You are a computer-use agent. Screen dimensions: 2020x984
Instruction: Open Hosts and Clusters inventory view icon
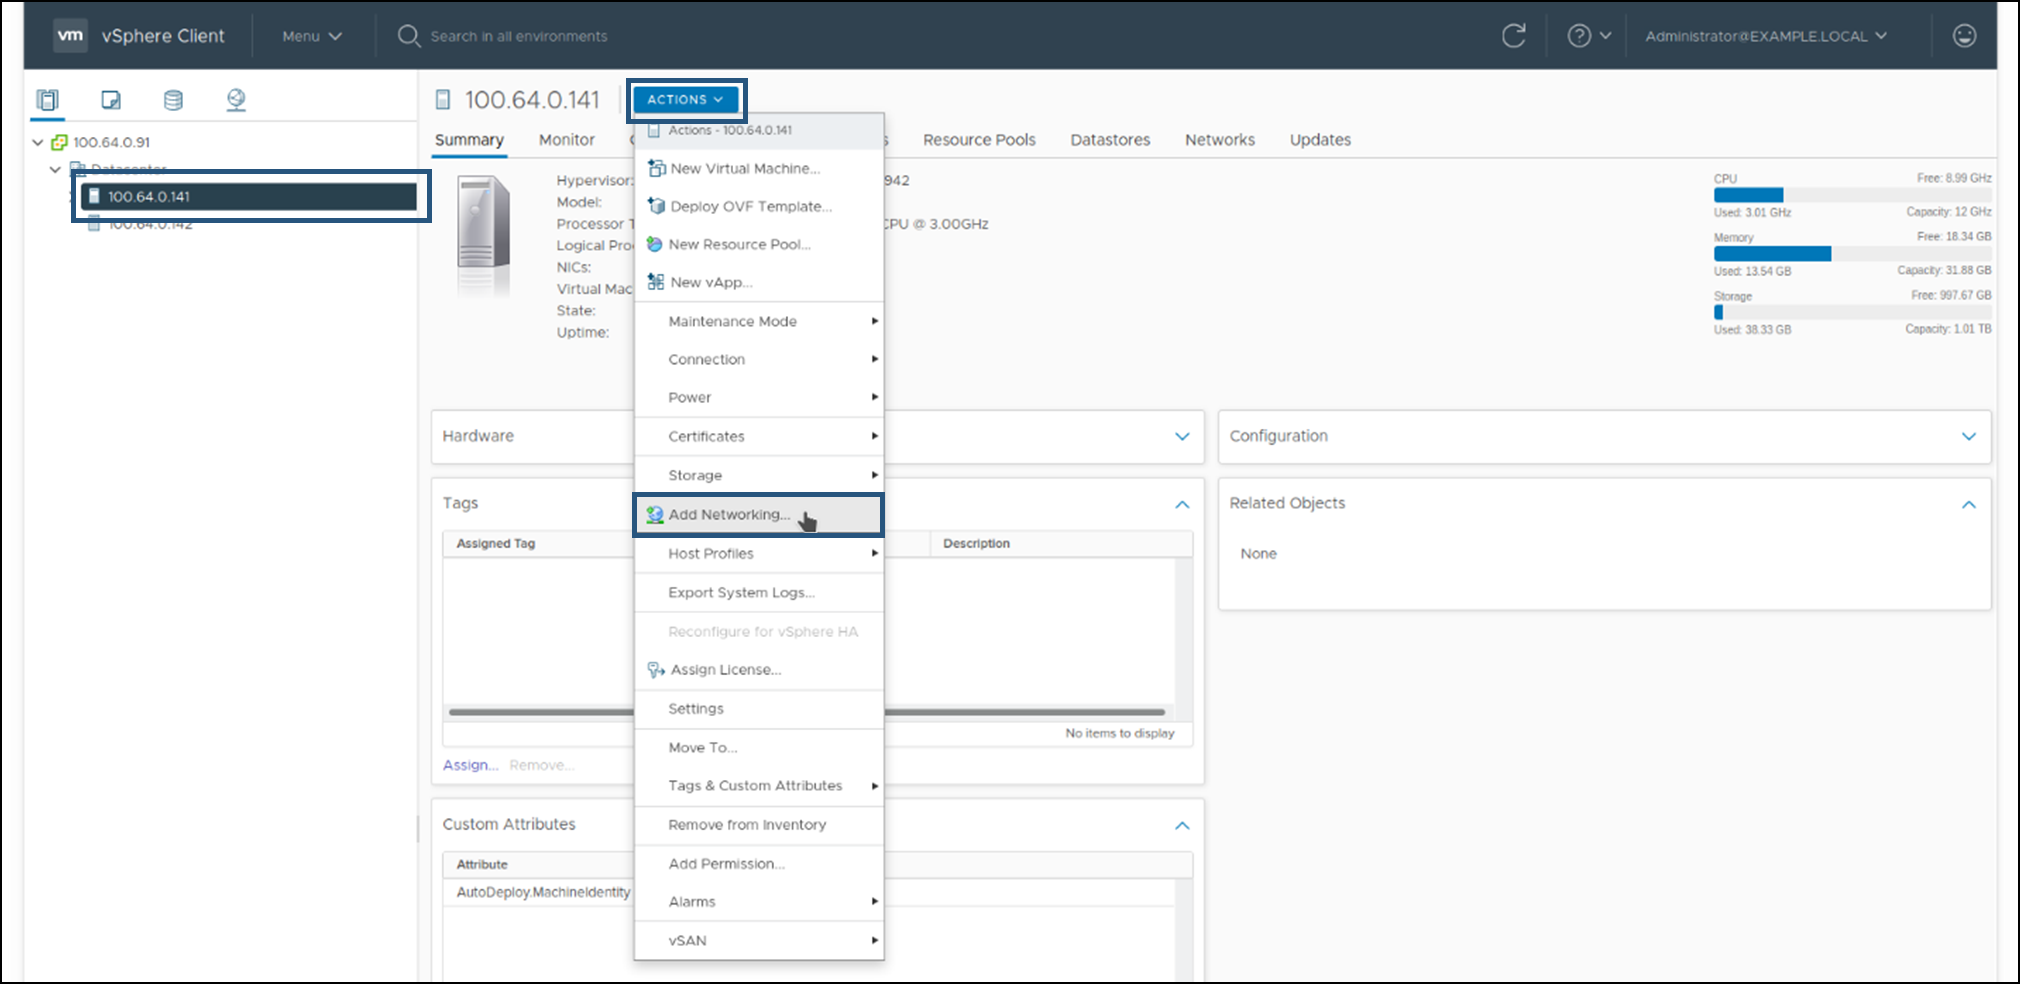click(47, 100)
